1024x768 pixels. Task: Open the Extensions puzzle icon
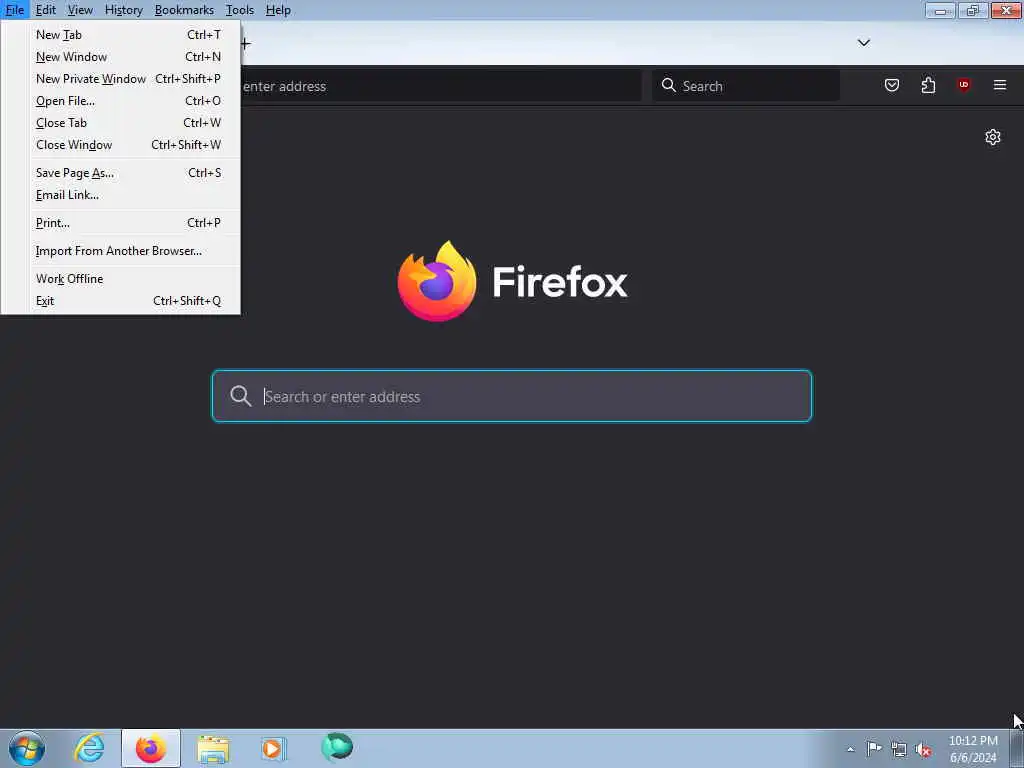tap(928, 86)
